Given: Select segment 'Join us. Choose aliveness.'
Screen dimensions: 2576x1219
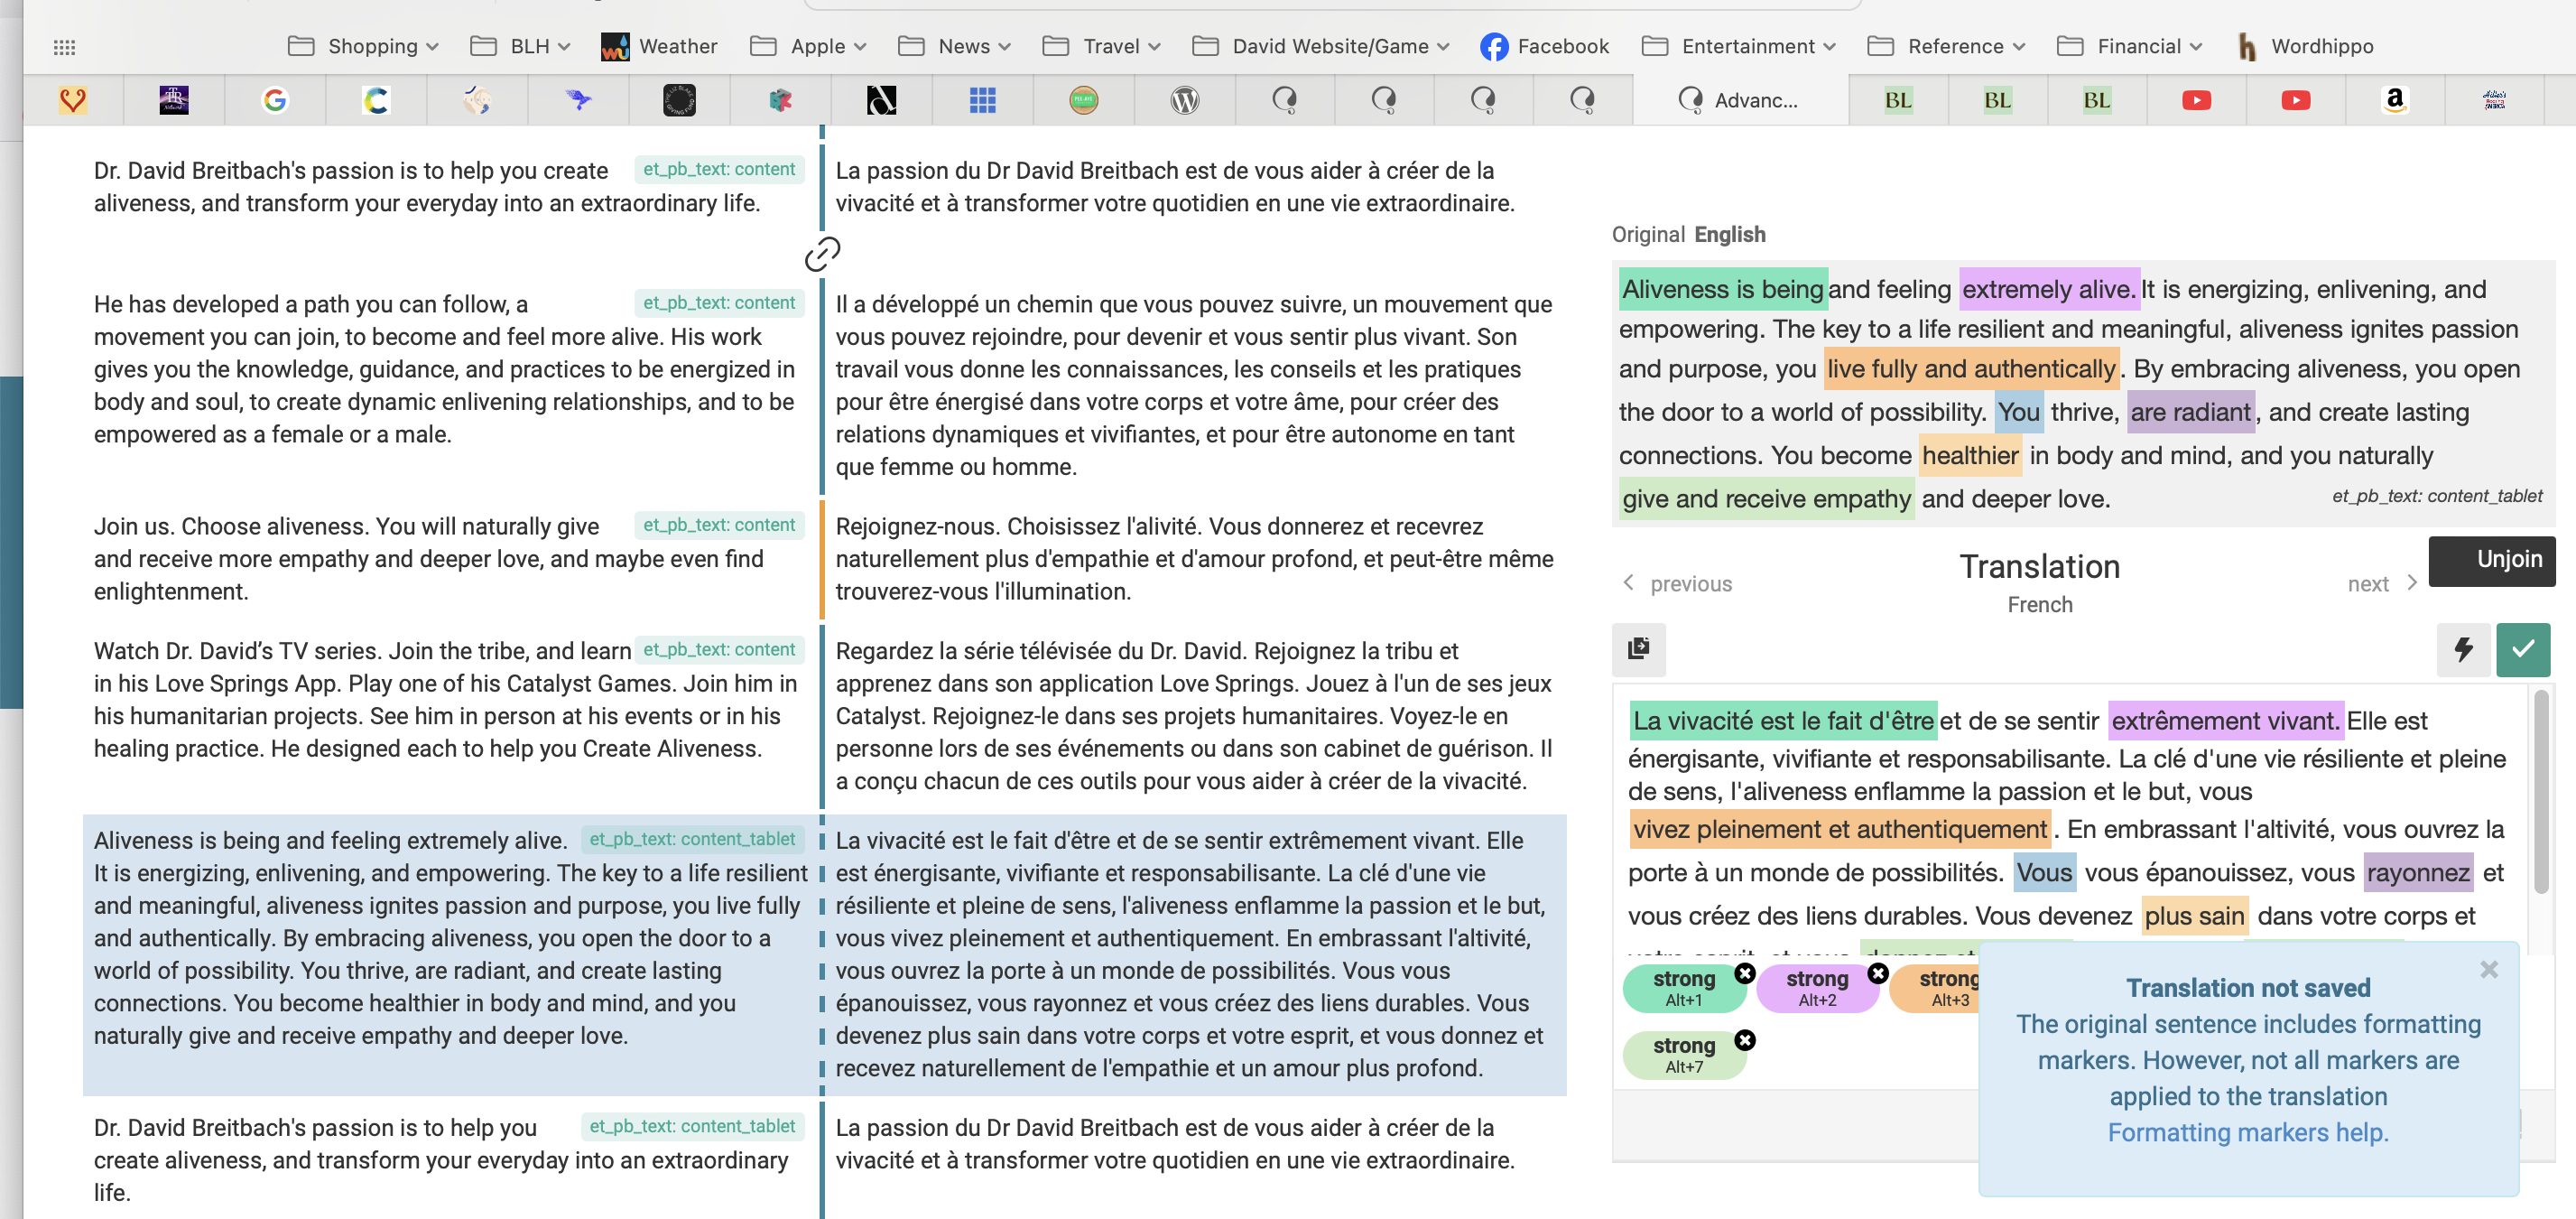Looking at the screenshot, I should (x=444, y=558).
